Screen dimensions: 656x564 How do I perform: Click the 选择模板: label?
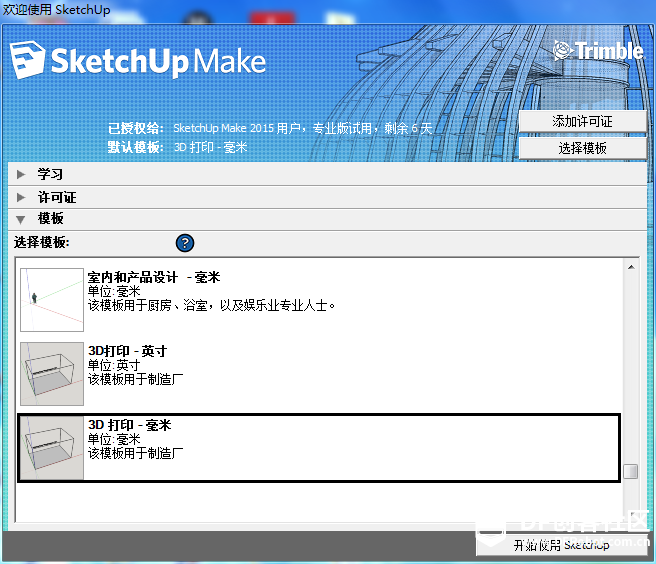(x=41, y=242)
